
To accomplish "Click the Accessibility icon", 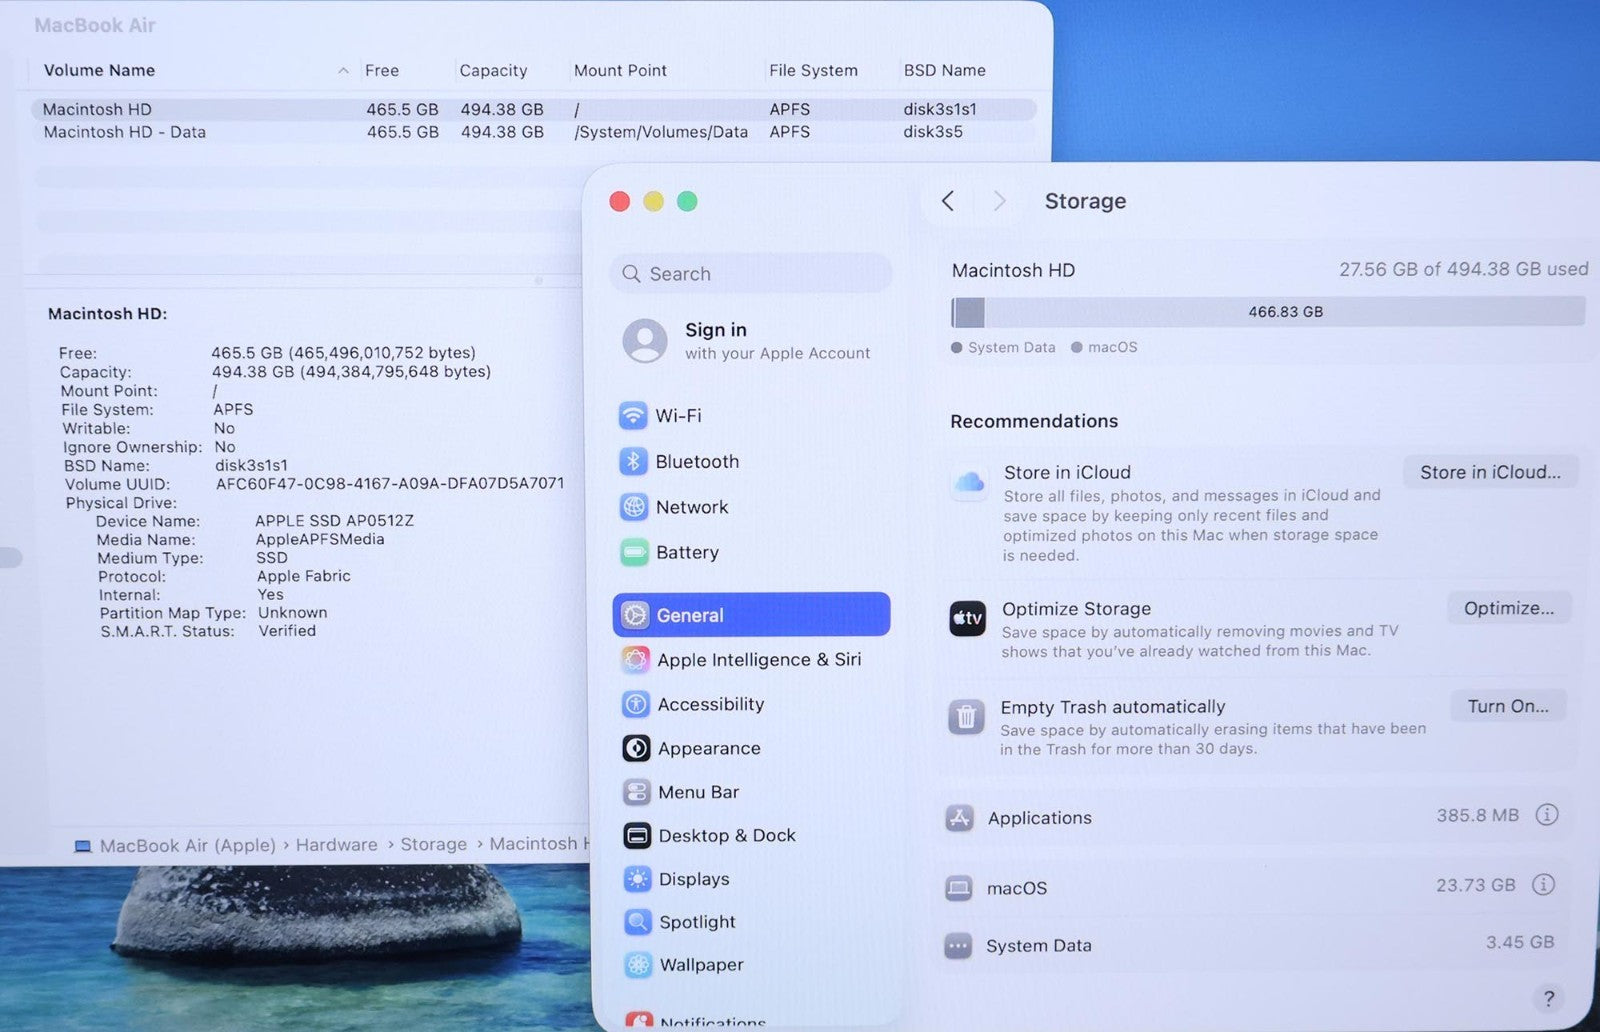I will 635,704.
